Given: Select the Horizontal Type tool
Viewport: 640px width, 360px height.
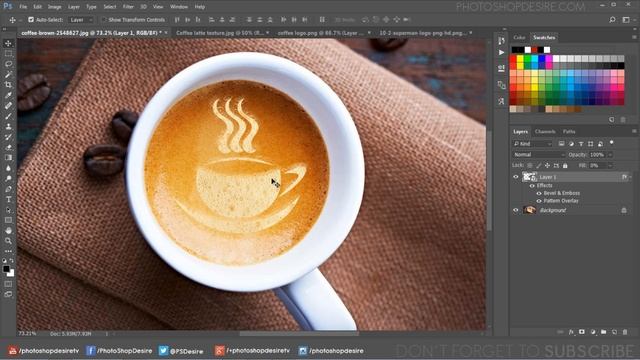Looking at the screenshot, I should tap(8, 199).
